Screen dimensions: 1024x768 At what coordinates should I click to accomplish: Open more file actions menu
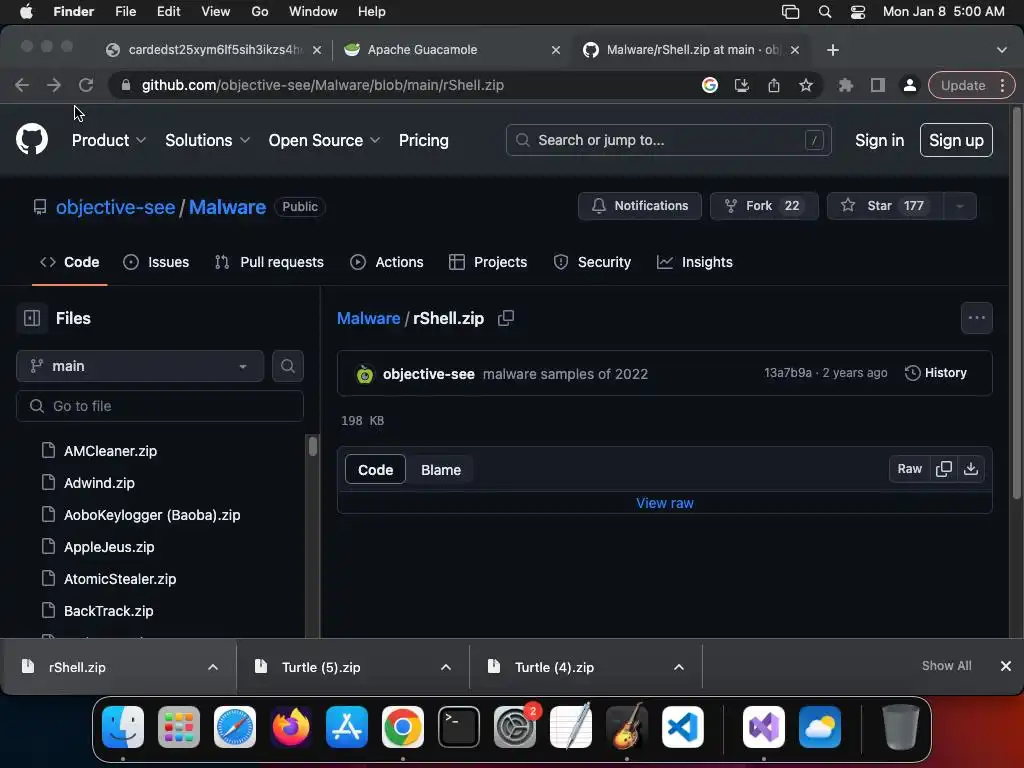click(x=976, y=318)
